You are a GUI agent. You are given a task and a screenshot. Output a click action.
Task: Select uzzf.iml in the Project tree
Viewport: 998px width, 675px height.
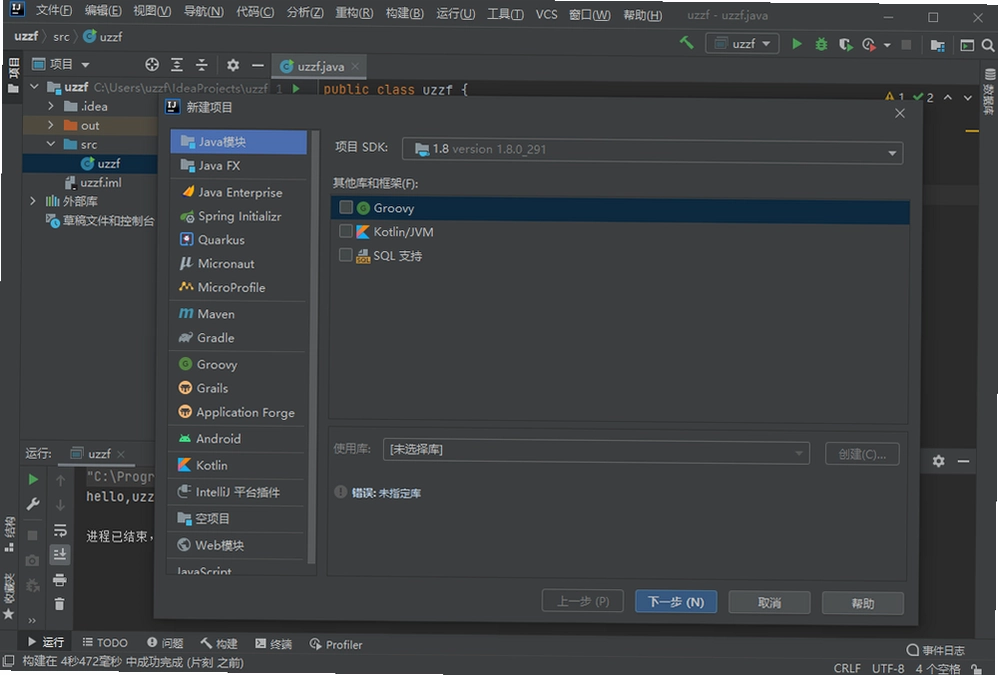[93, 183]
